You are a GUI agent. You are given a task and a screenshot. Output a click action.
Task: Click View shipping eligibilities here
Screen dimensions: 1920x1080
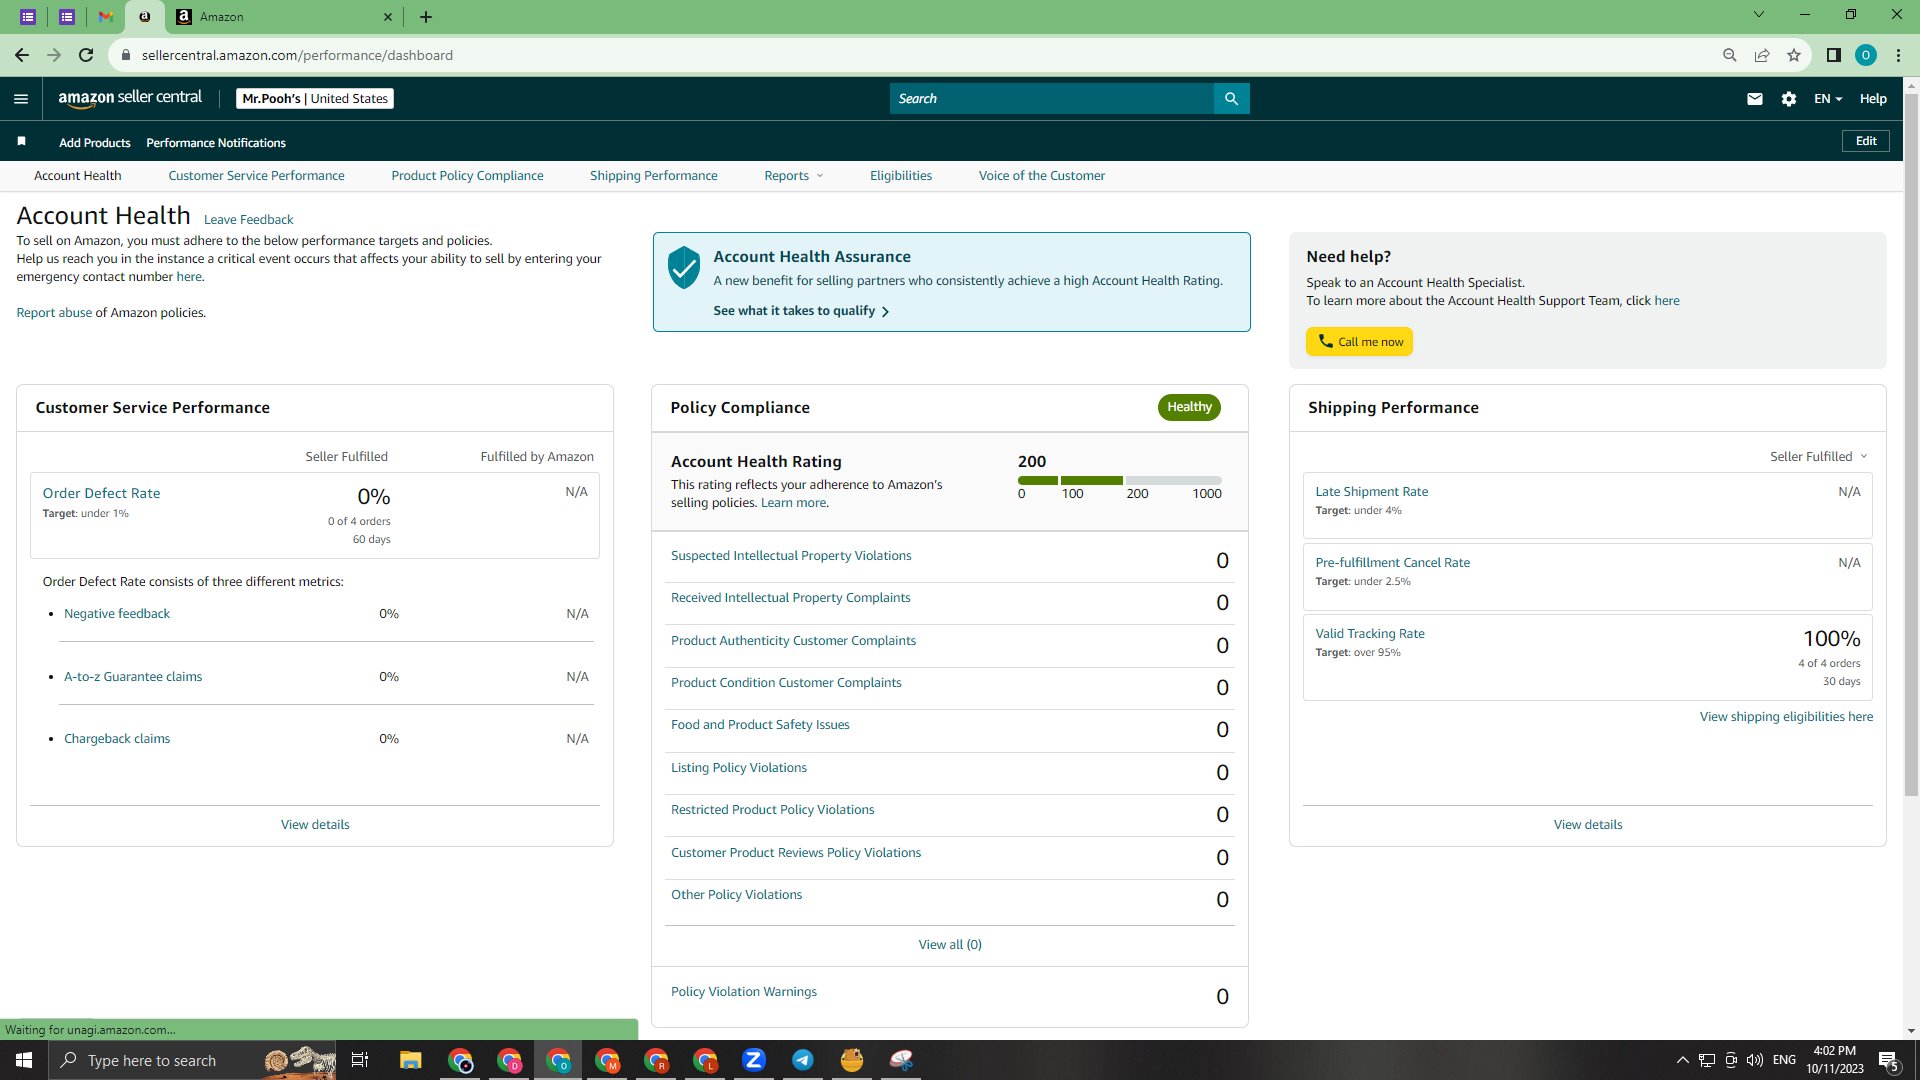[x=1786, y=716]
